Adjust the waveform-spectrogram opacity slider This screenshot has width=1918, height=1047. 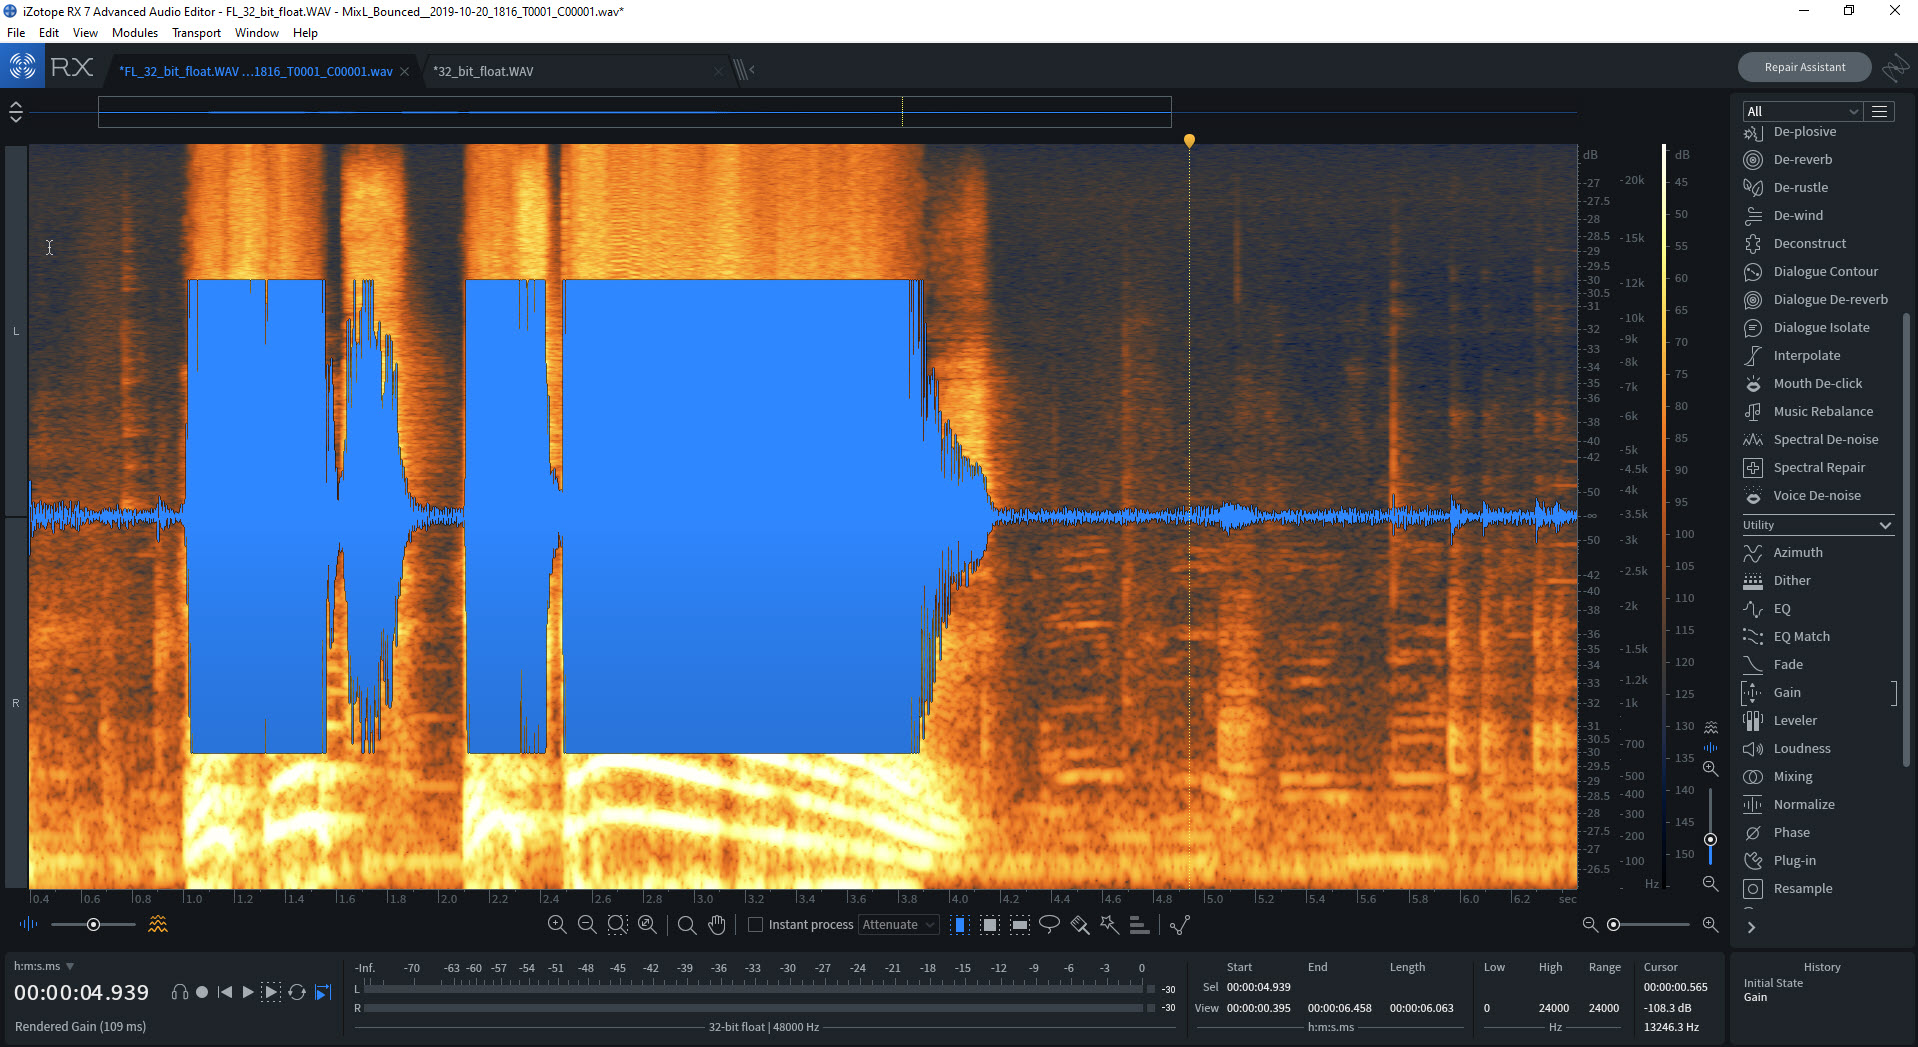coord(93,925)
